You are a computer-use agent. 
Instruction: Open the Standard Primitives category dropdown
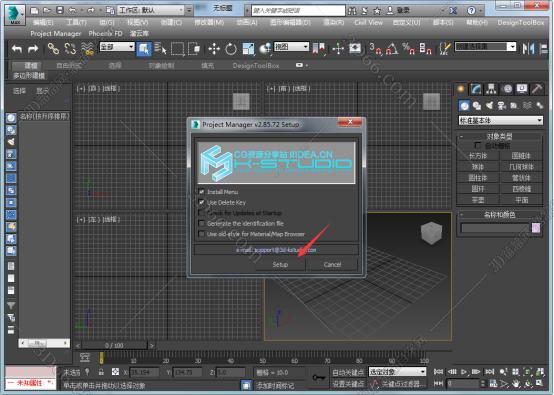tap(501, 120)
